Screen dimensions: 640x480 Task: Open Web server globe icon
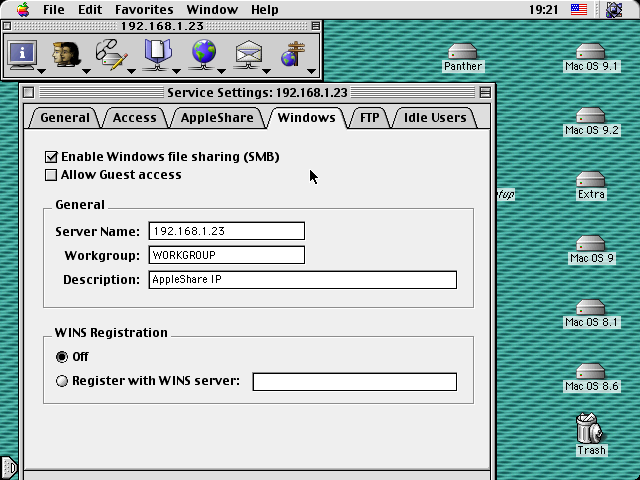204,54
